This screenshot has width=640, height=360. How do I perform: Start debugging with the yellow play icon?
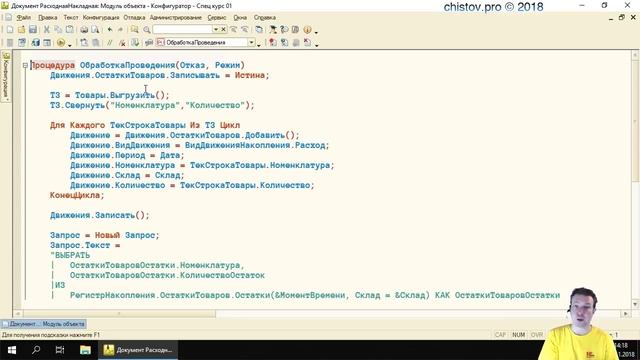click(61, 42)
